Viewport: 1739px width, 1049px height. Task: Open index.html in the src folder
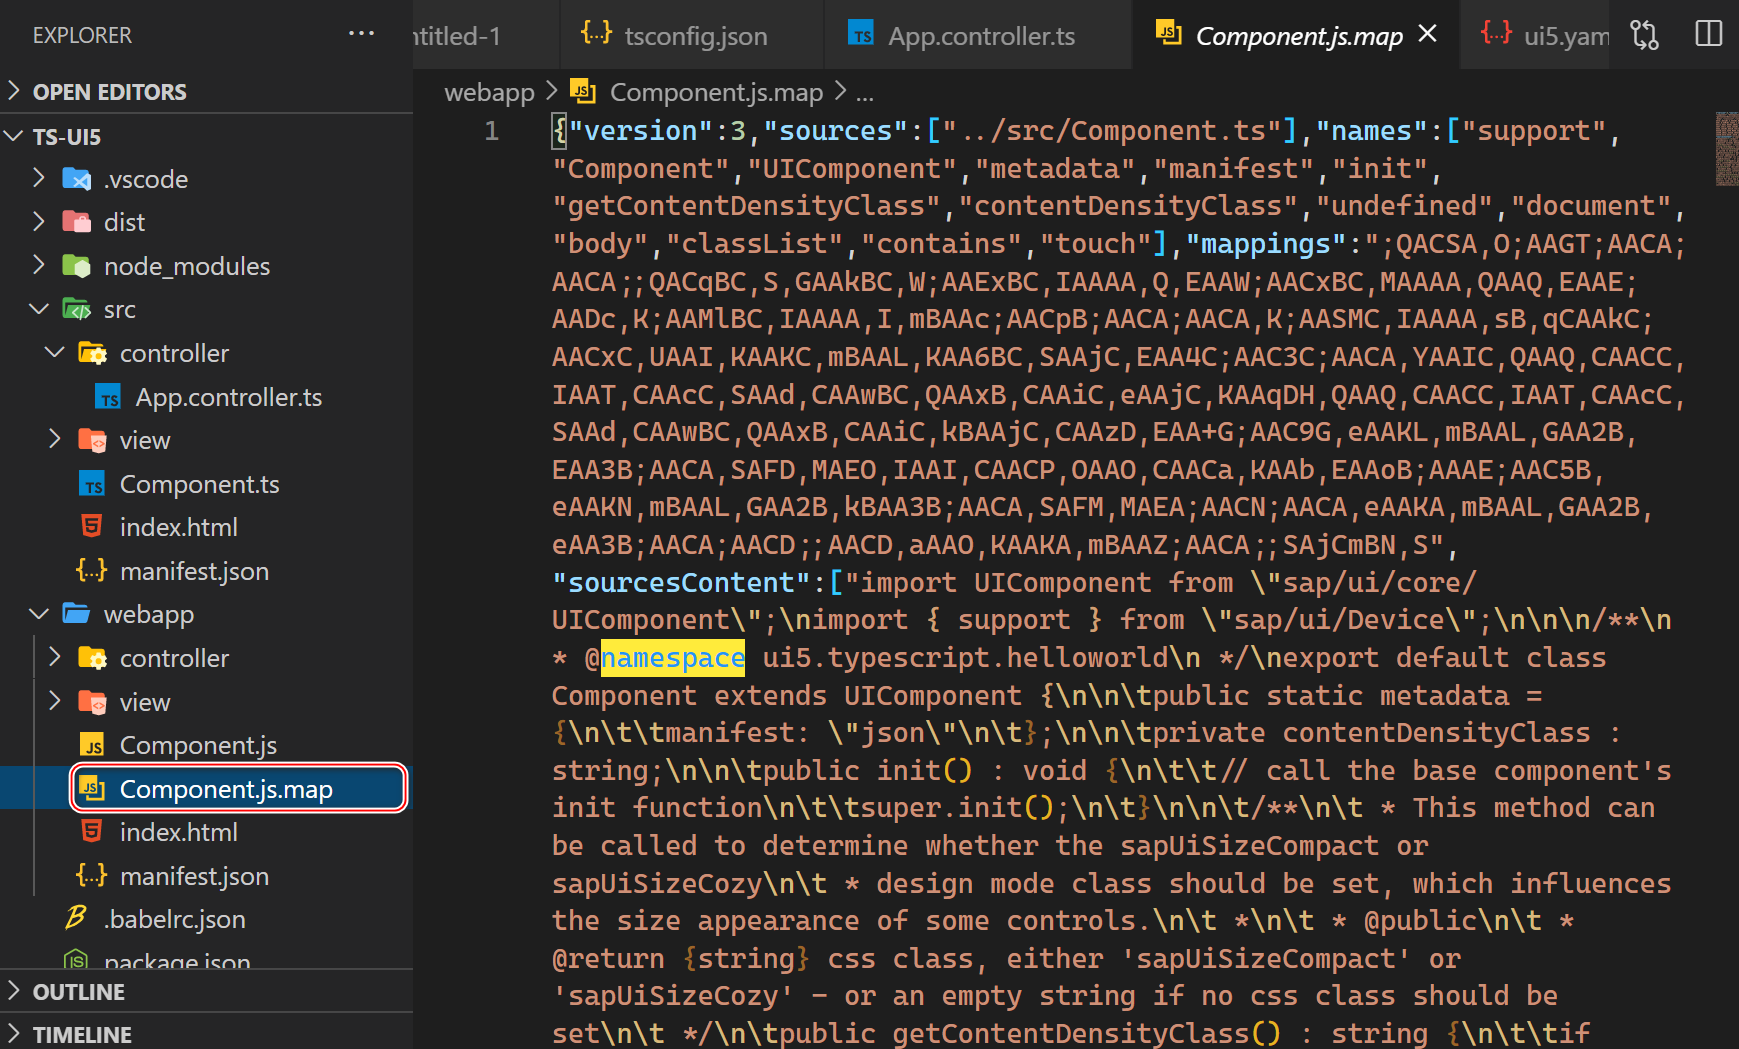[206, 527]
